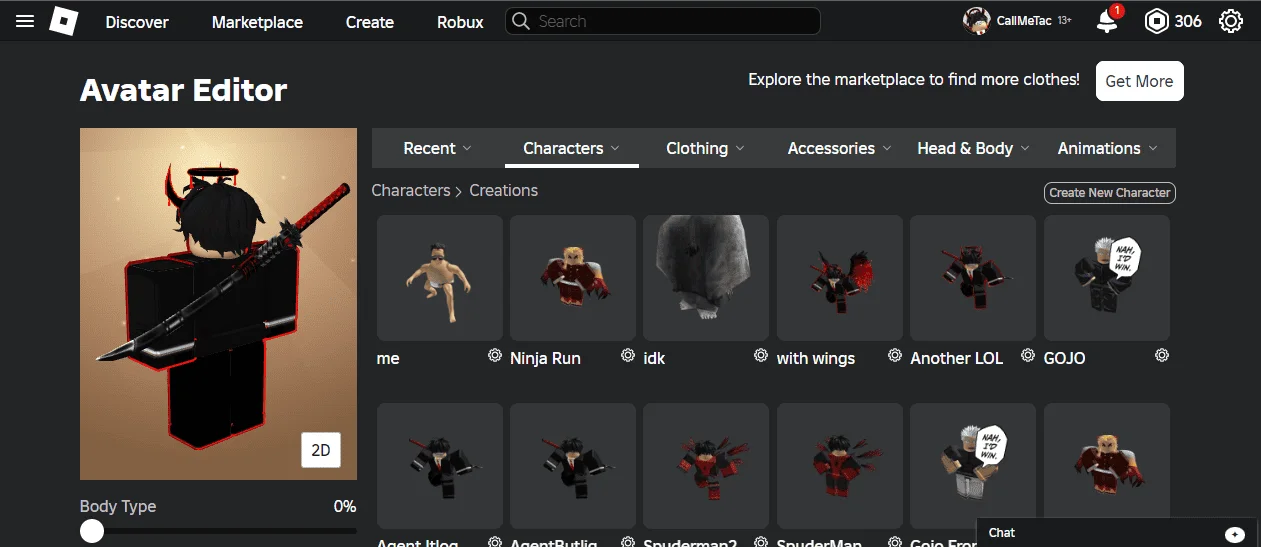Open settings gear for 'with wings' character

click(x=894, y=356)
